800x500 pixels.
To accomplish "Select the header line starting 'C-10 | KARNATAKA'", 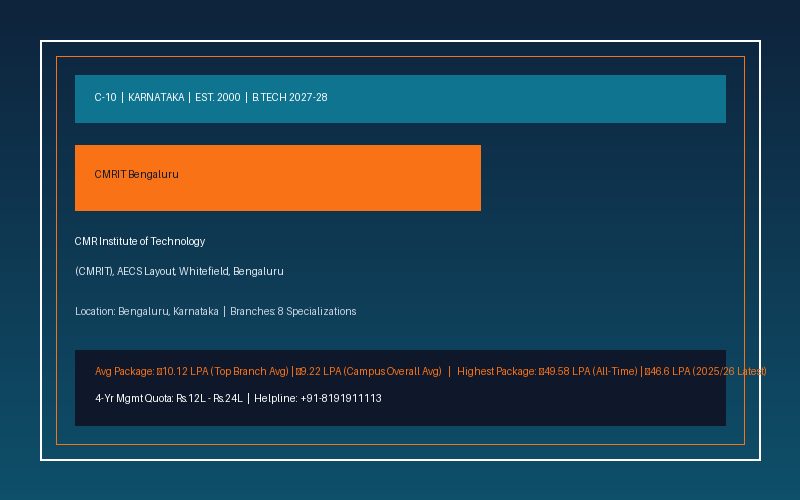I will point(211,97).
